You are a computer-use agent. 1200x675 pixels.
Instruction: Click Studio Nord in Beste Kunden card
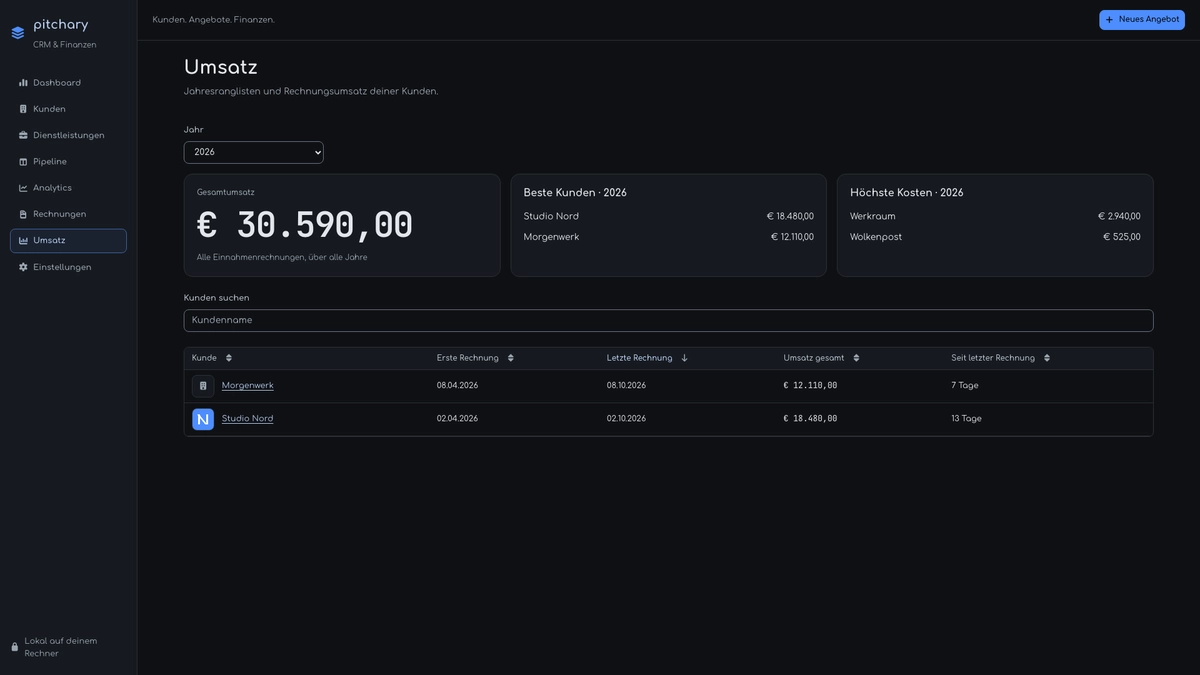click(x=551, y=217)
